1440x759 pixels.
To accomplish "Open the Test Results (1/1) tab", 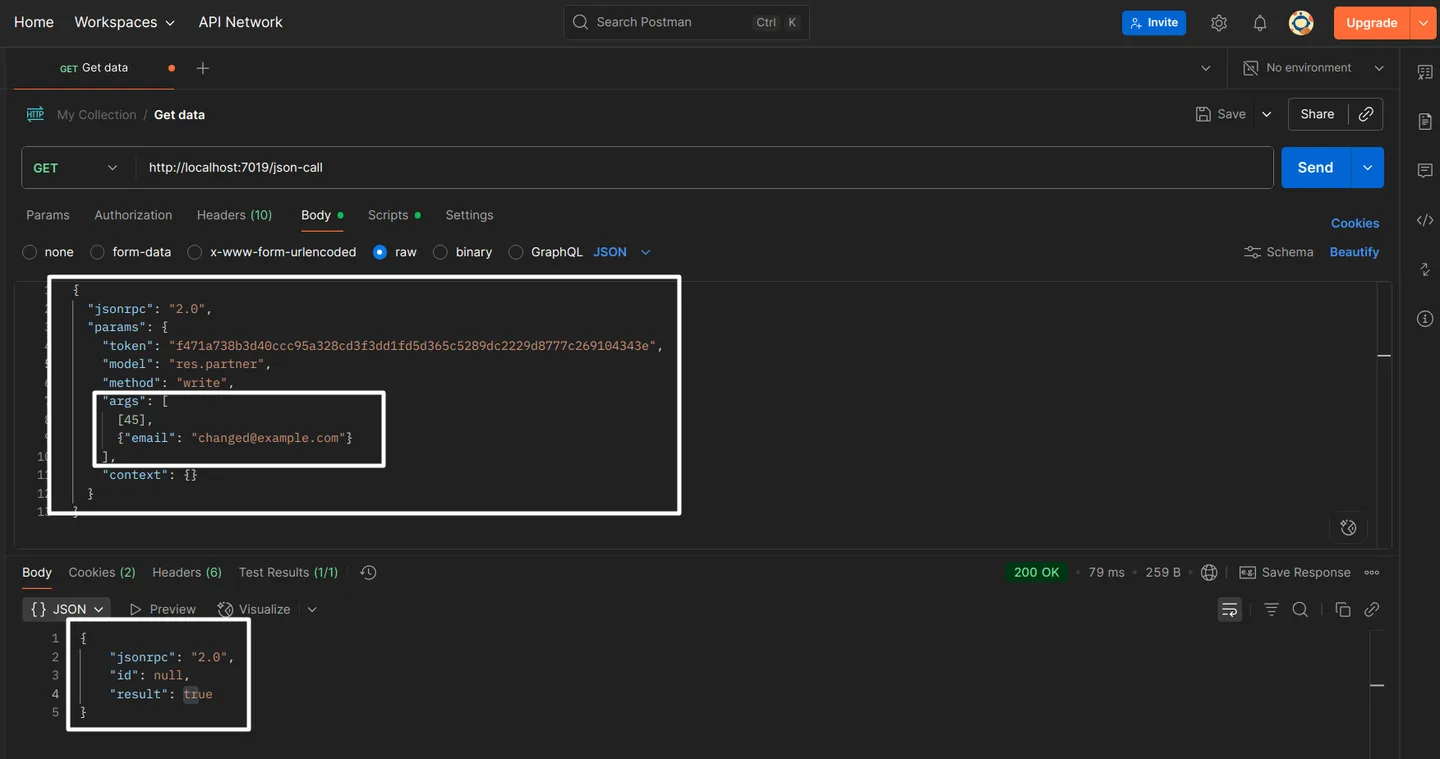I will (288, 572).
